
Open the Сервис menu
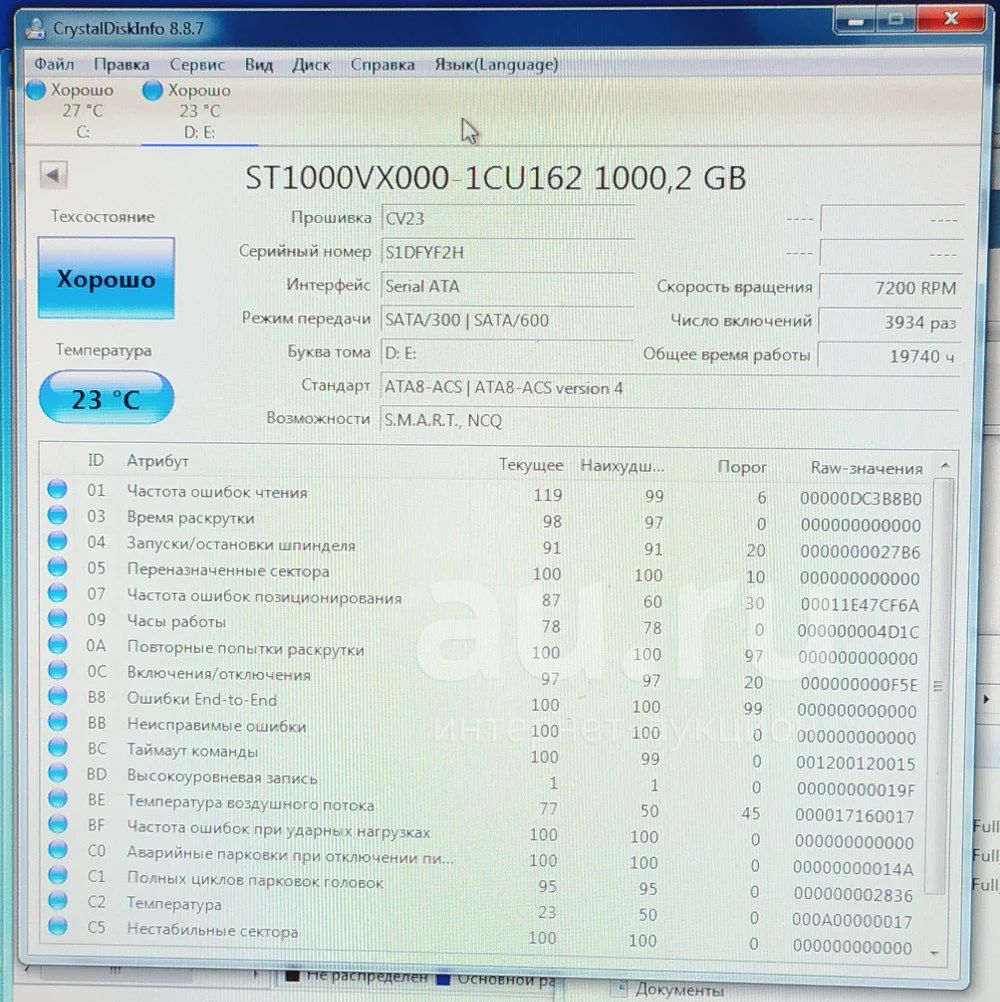pos(197,65)
